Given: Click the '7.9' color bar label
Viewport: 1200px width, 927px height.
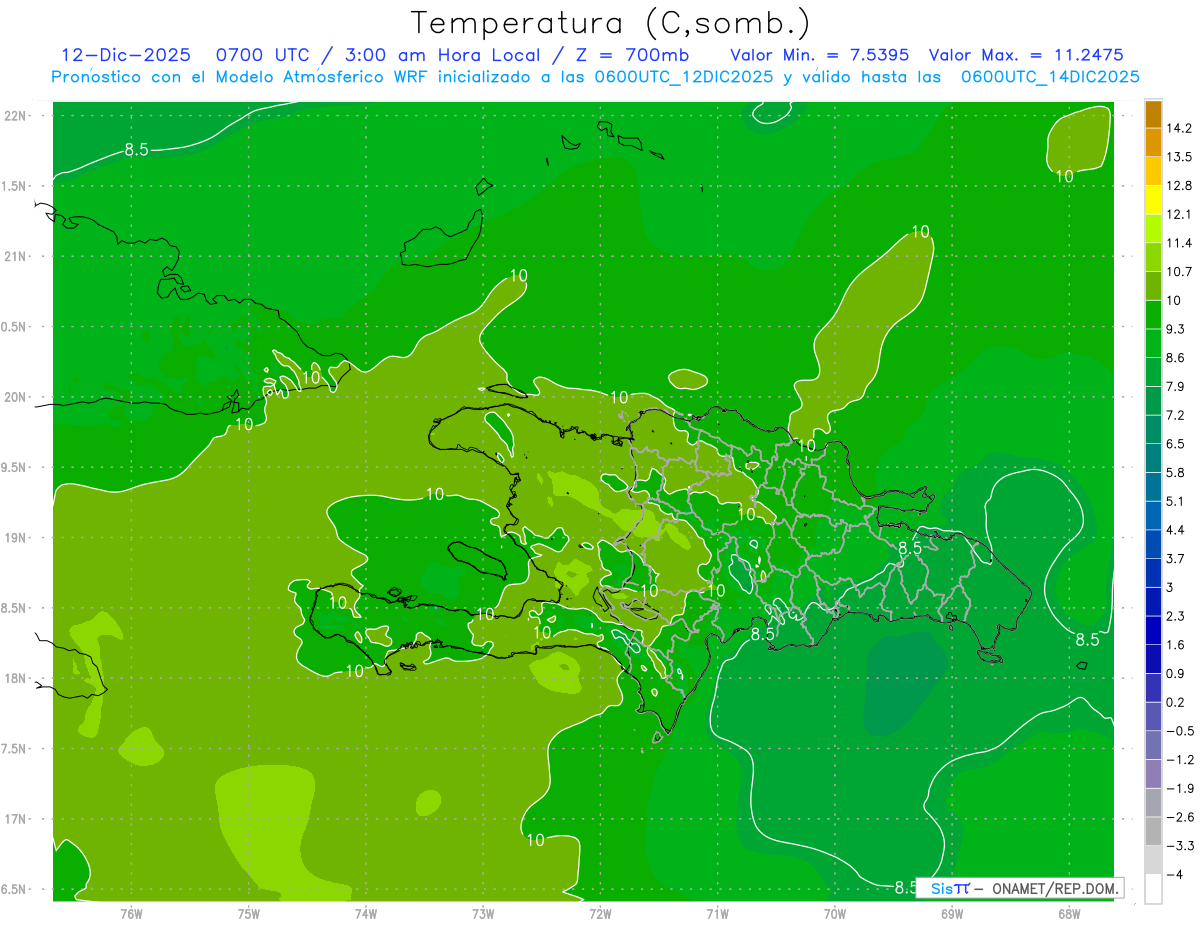Looking at the screenshot, I should [x=1175, y=386].
